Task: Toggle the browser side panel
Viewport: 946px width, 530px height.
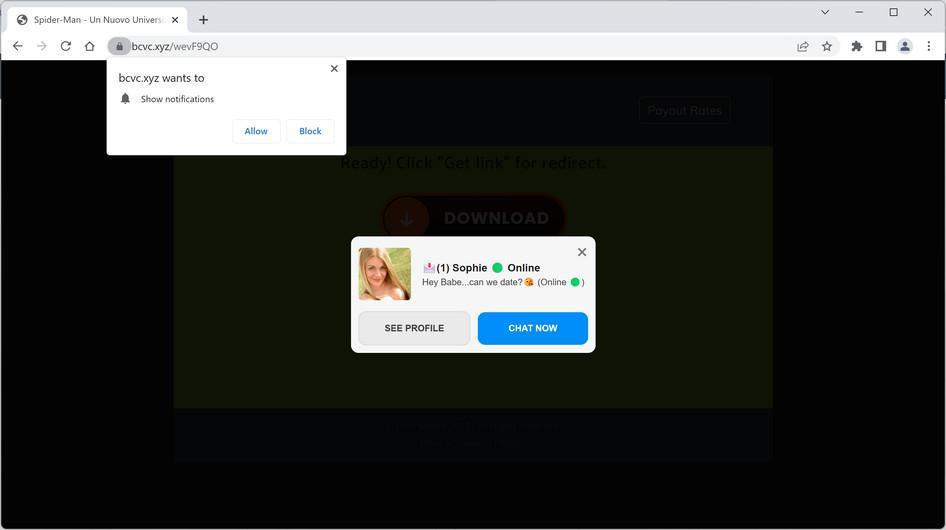Action: [x=880, y=46]
